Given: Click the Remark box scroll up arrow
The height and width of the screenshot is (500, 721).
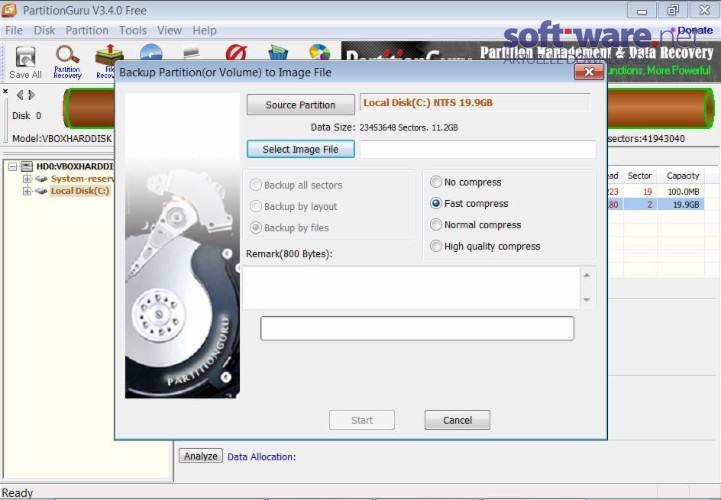Looking at the screenshot, I should (587, 275).
